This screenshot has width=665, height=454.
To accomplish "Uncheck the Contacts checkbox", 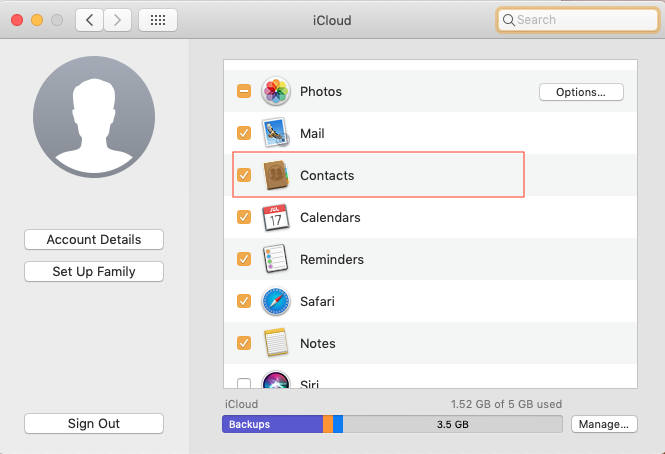I will tap(244, 175).
